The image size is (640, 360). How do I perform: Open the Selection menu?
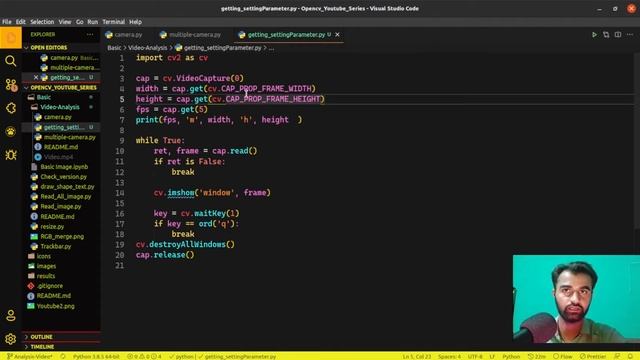42,22
